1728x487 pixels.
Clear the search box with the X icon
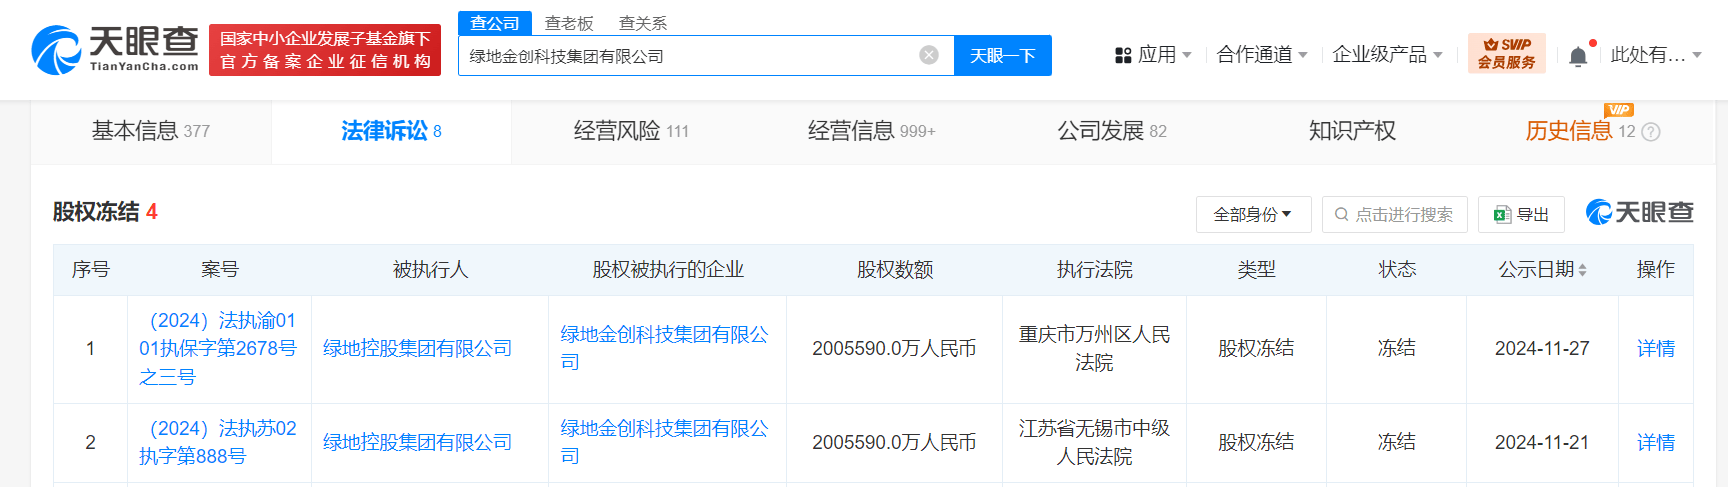point(929,55)
